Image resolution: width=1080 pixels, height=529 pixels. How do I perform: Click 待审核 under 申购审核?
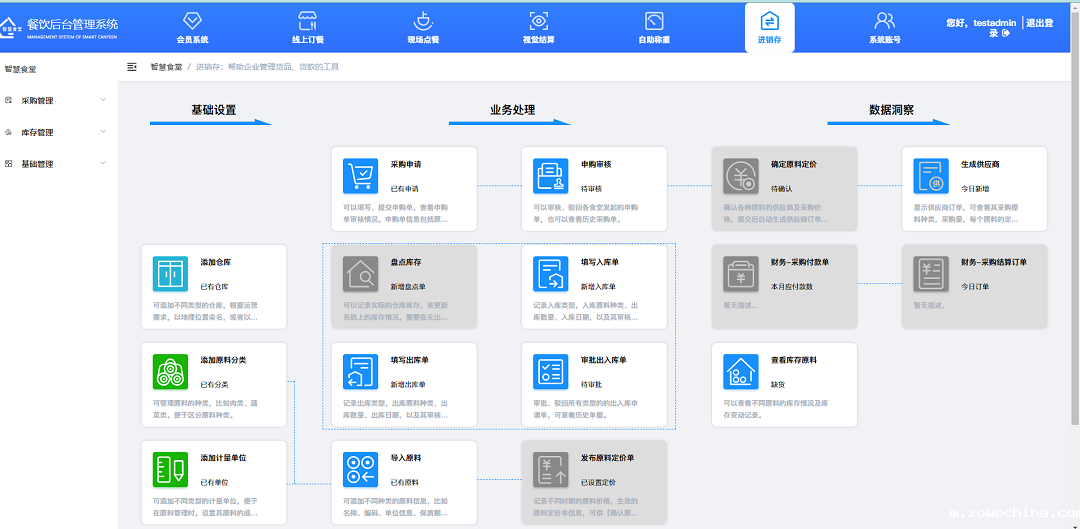591,189
